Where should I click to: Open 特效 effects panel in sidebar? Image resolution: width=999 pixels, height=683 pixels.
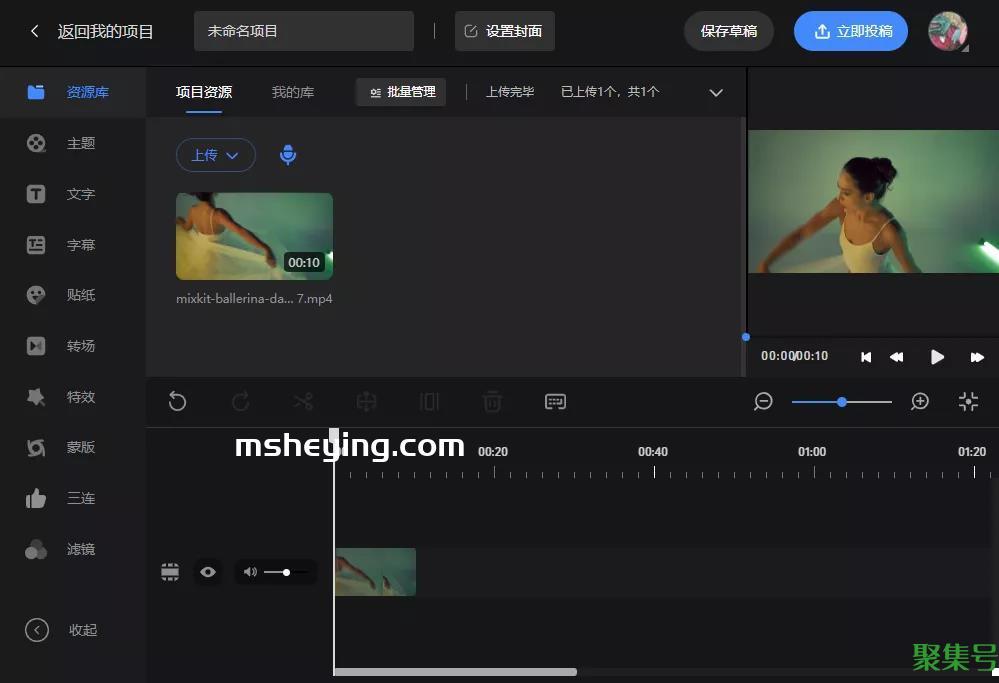(73, 397)
